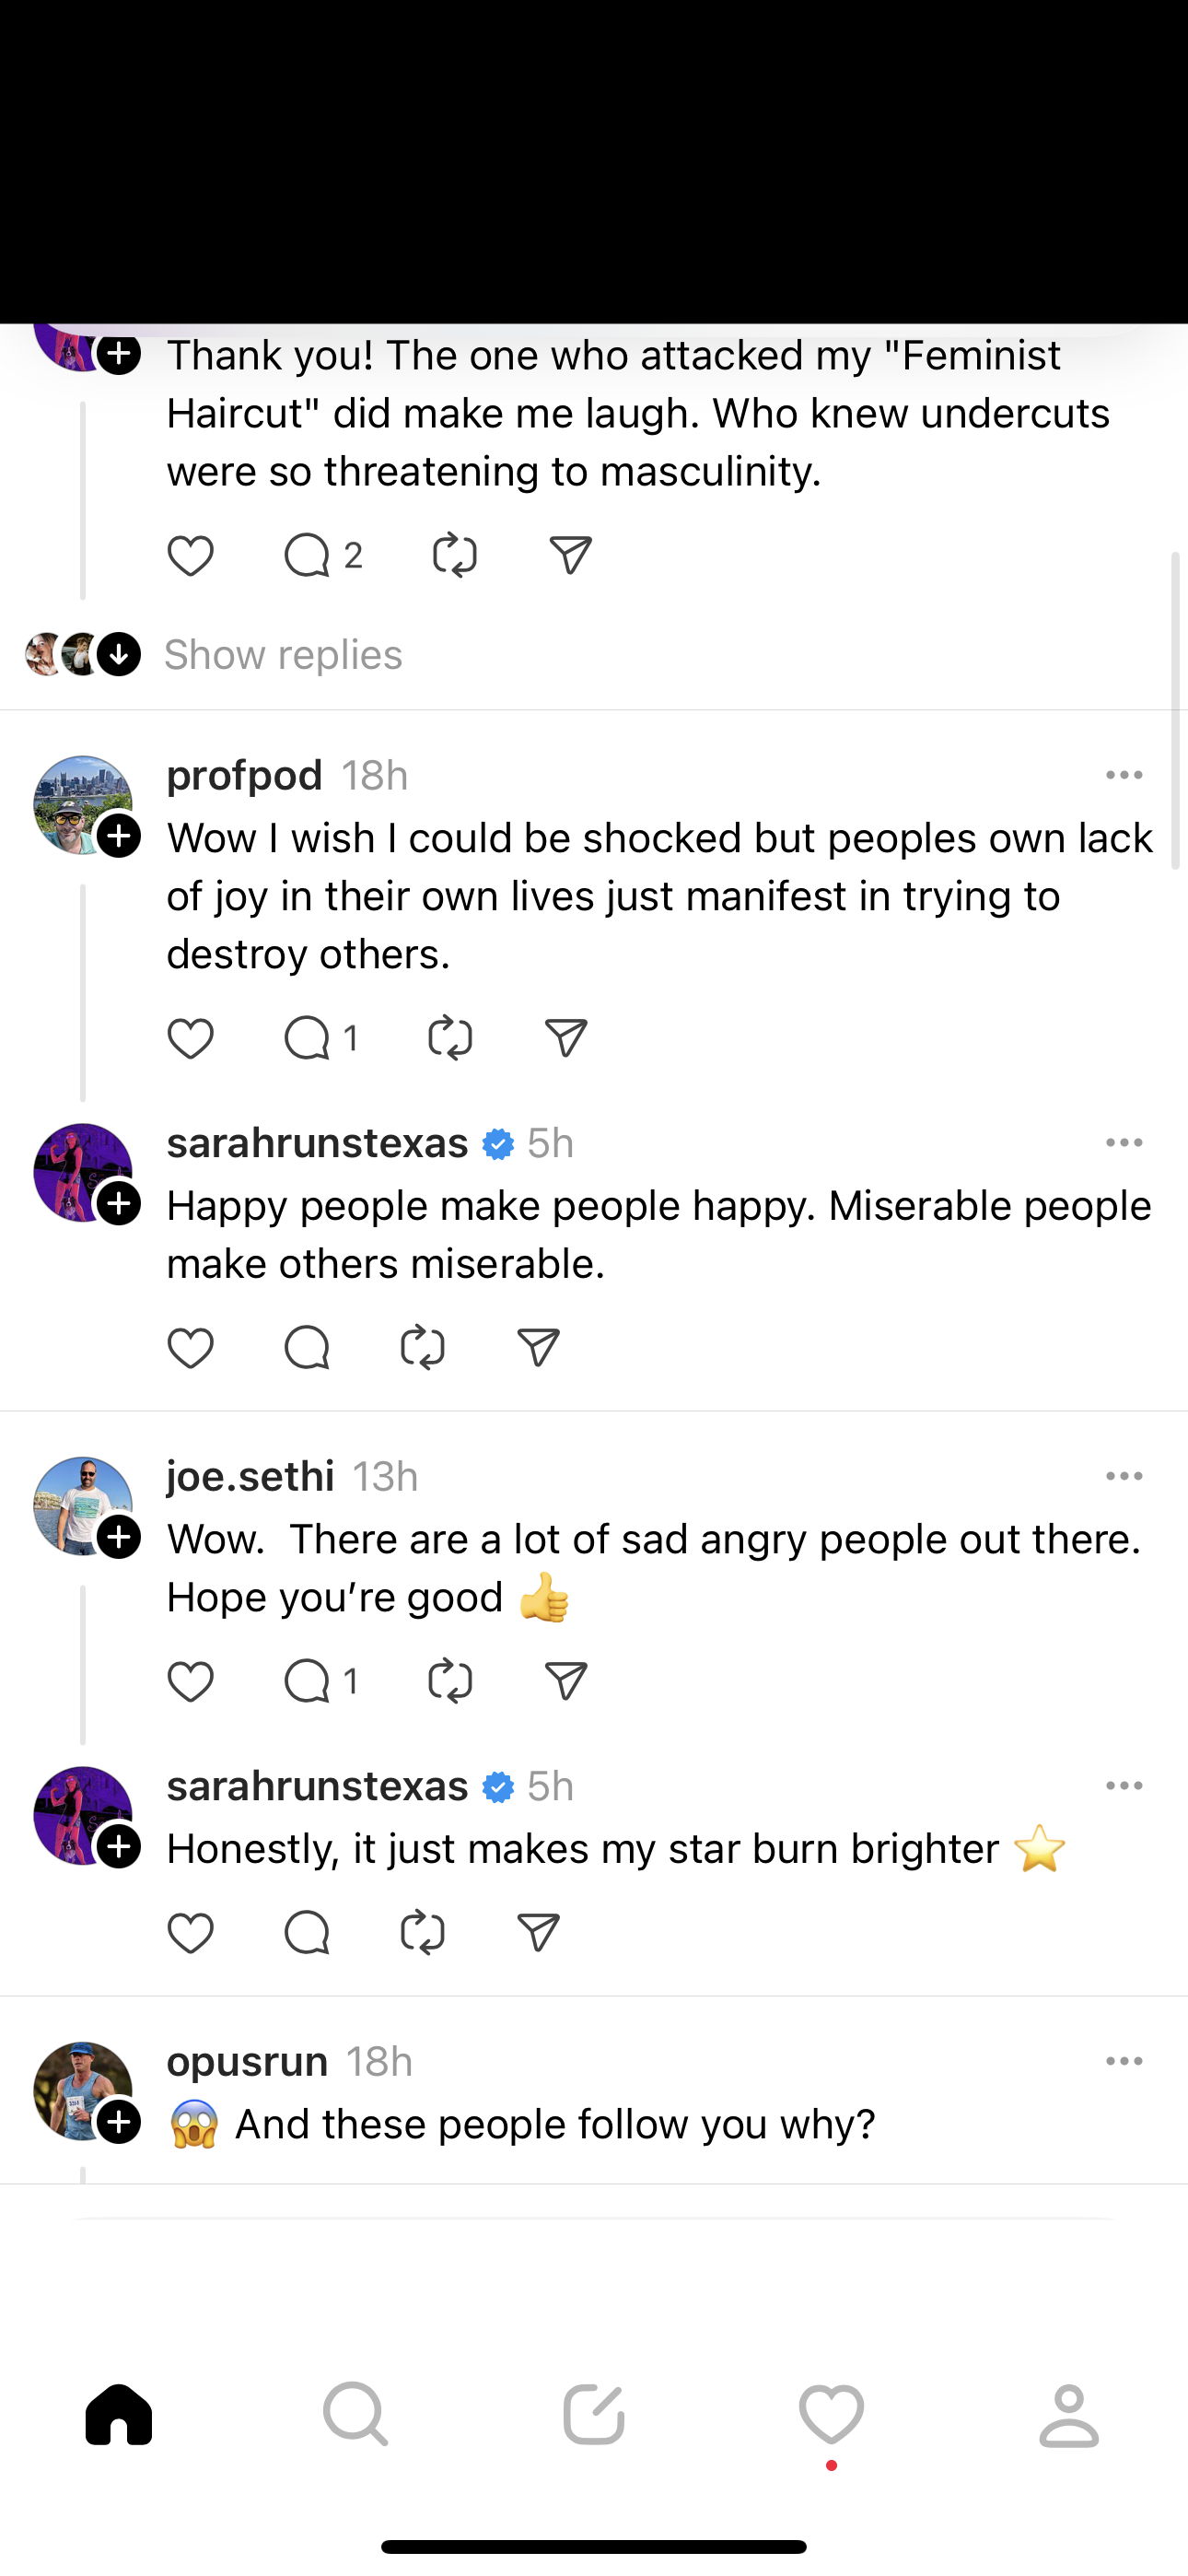Reply to profpod's comment
This screenshot has height=2576, width=1188.
307,1039
